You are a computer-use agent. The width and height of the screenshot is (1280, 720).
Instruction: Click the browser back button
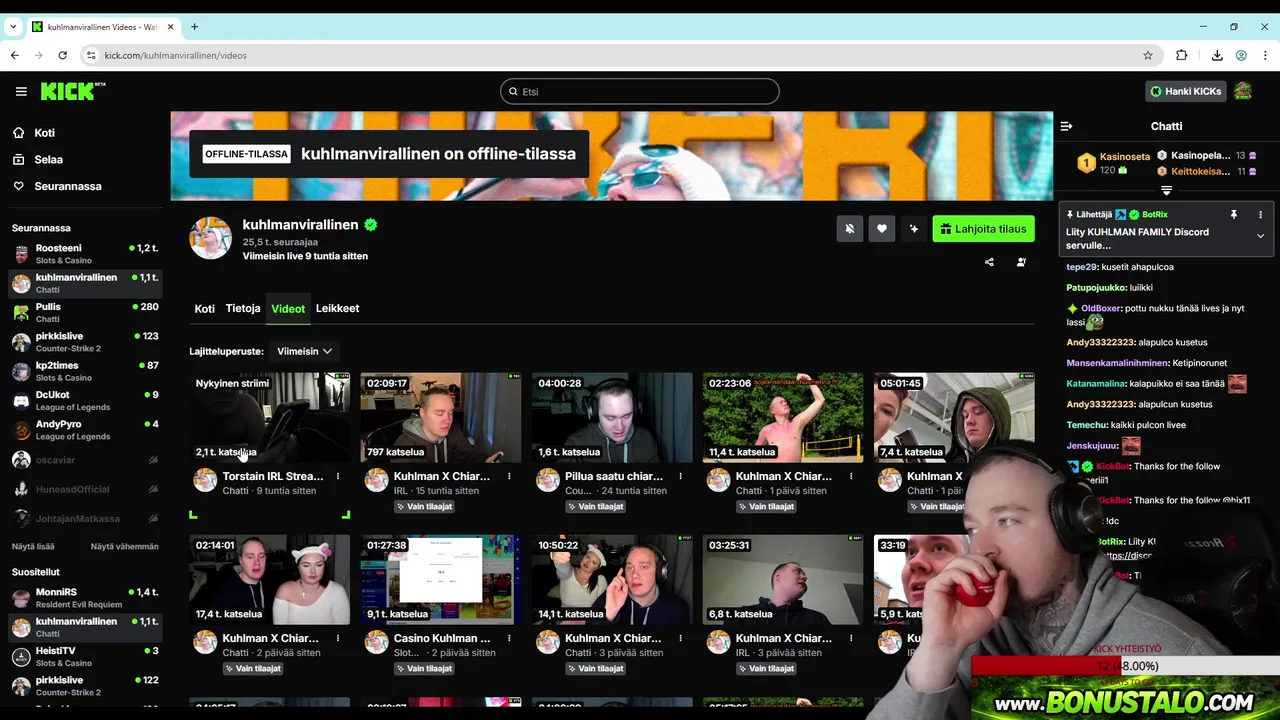coord(14,55)
